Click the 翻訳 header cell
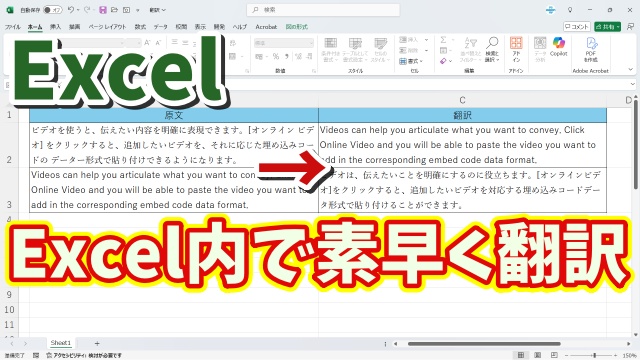 point(462,115)
